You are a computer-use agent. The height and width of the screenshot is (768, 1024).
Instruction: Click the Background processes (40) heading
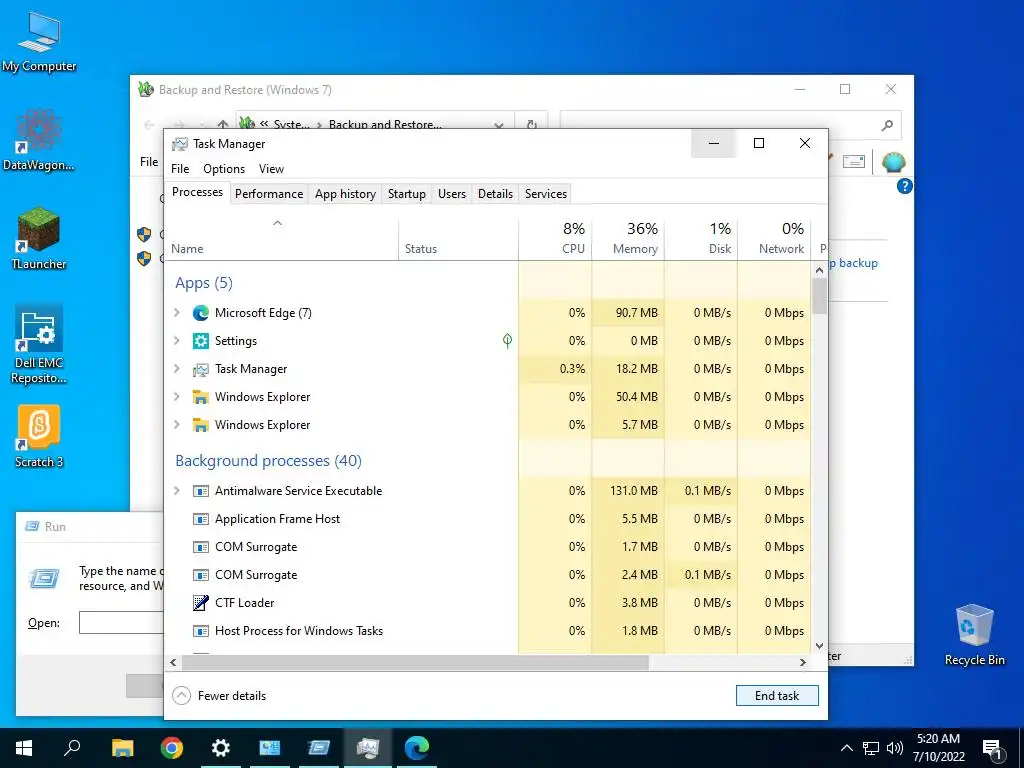point(268,461)
